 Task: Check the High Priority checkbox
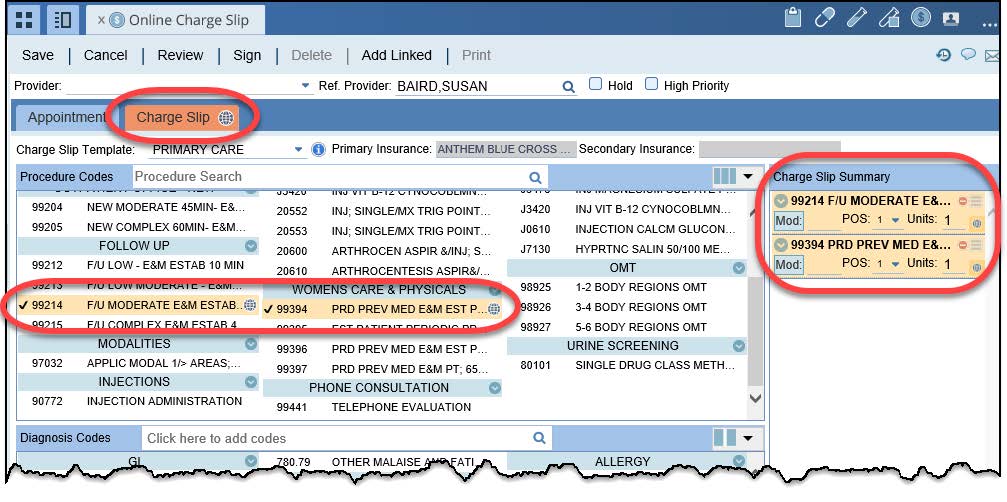pyautogui.click(x=652, y=85)
